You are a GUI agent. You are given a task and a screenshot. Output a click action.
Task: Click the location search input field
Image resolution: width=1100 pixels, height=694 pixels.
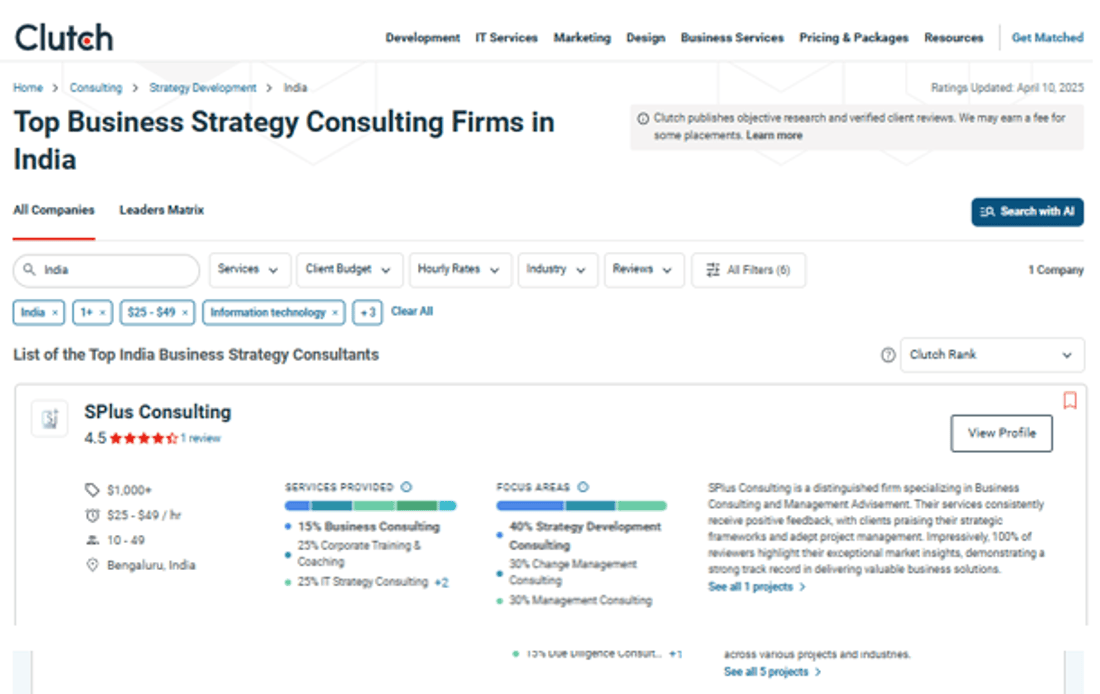point(115,270)
